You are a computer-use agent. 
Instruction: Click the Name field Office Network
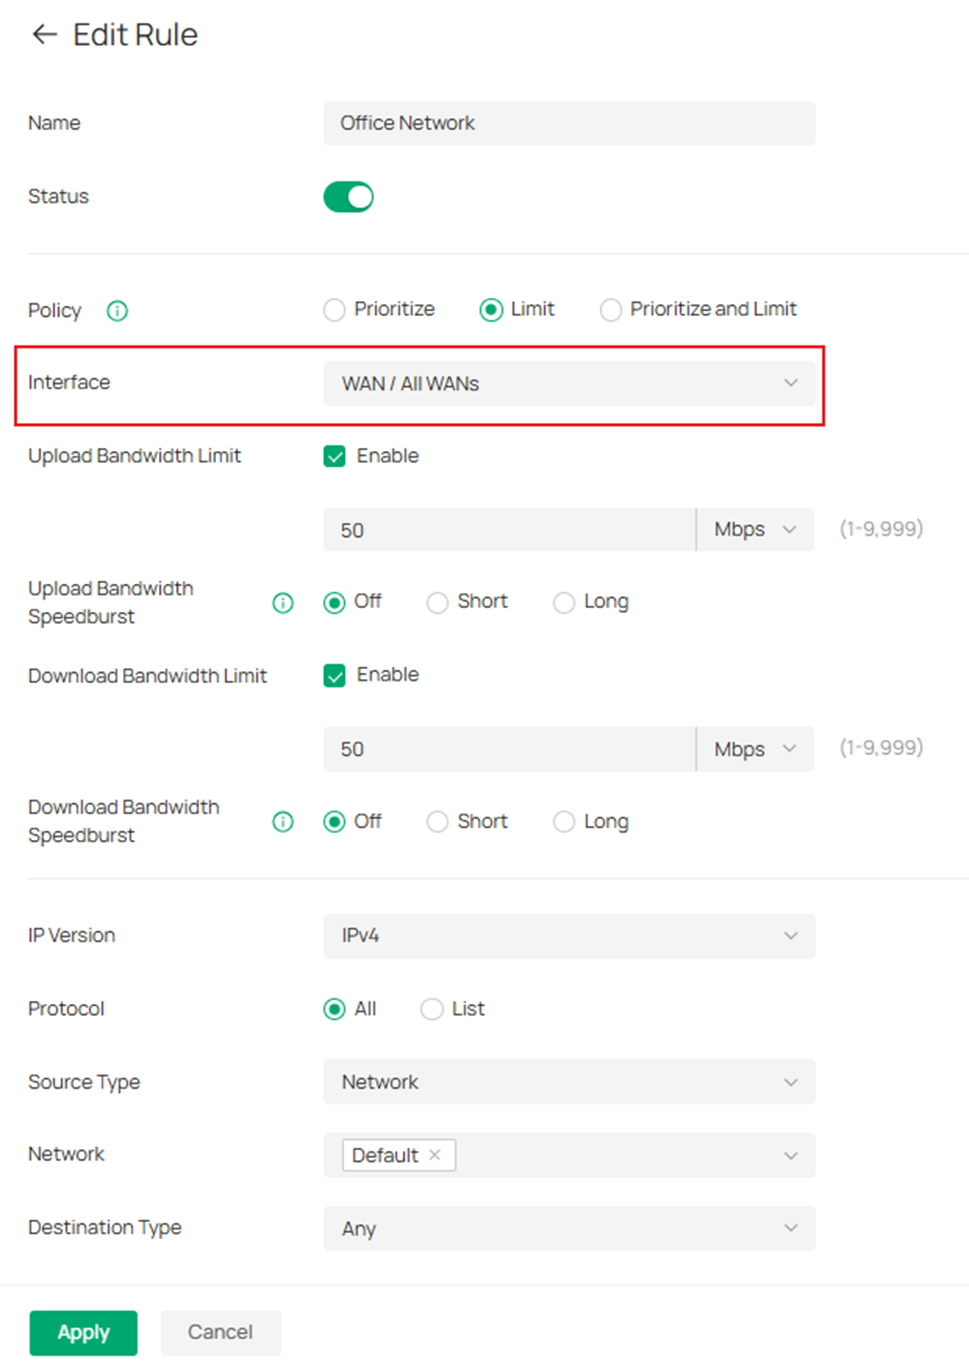(x=569, y=123)
